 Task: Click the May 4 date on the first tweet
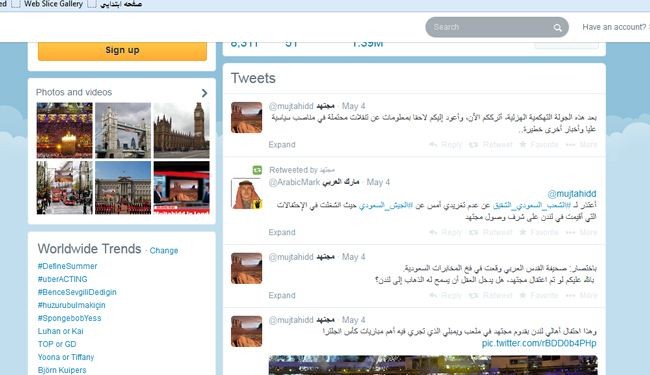354,106
